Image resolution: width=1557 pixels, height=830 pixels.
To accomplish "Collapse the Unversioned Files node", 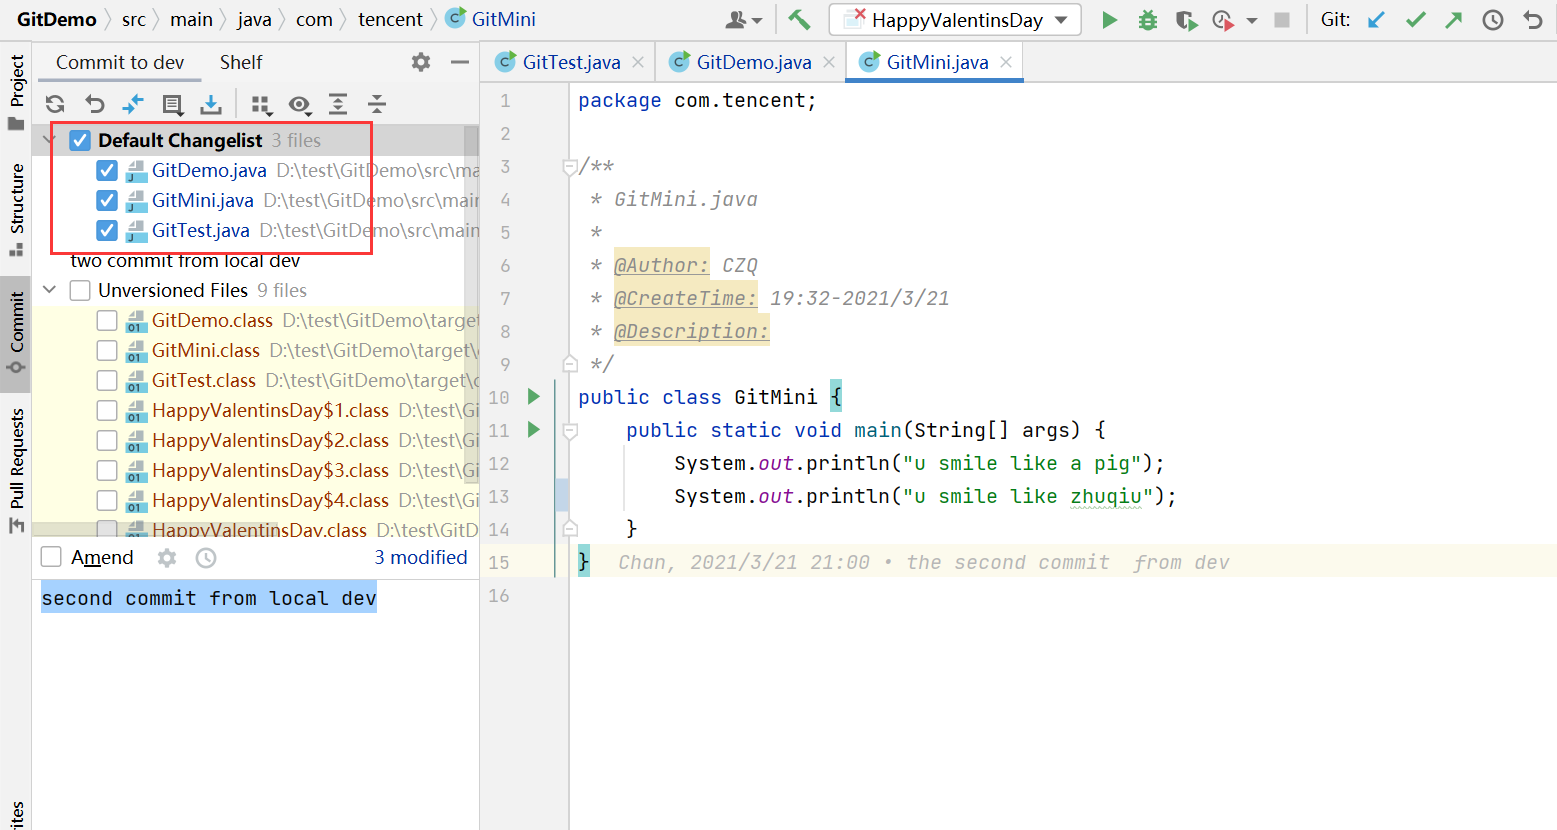I will [x=50, y=290].
